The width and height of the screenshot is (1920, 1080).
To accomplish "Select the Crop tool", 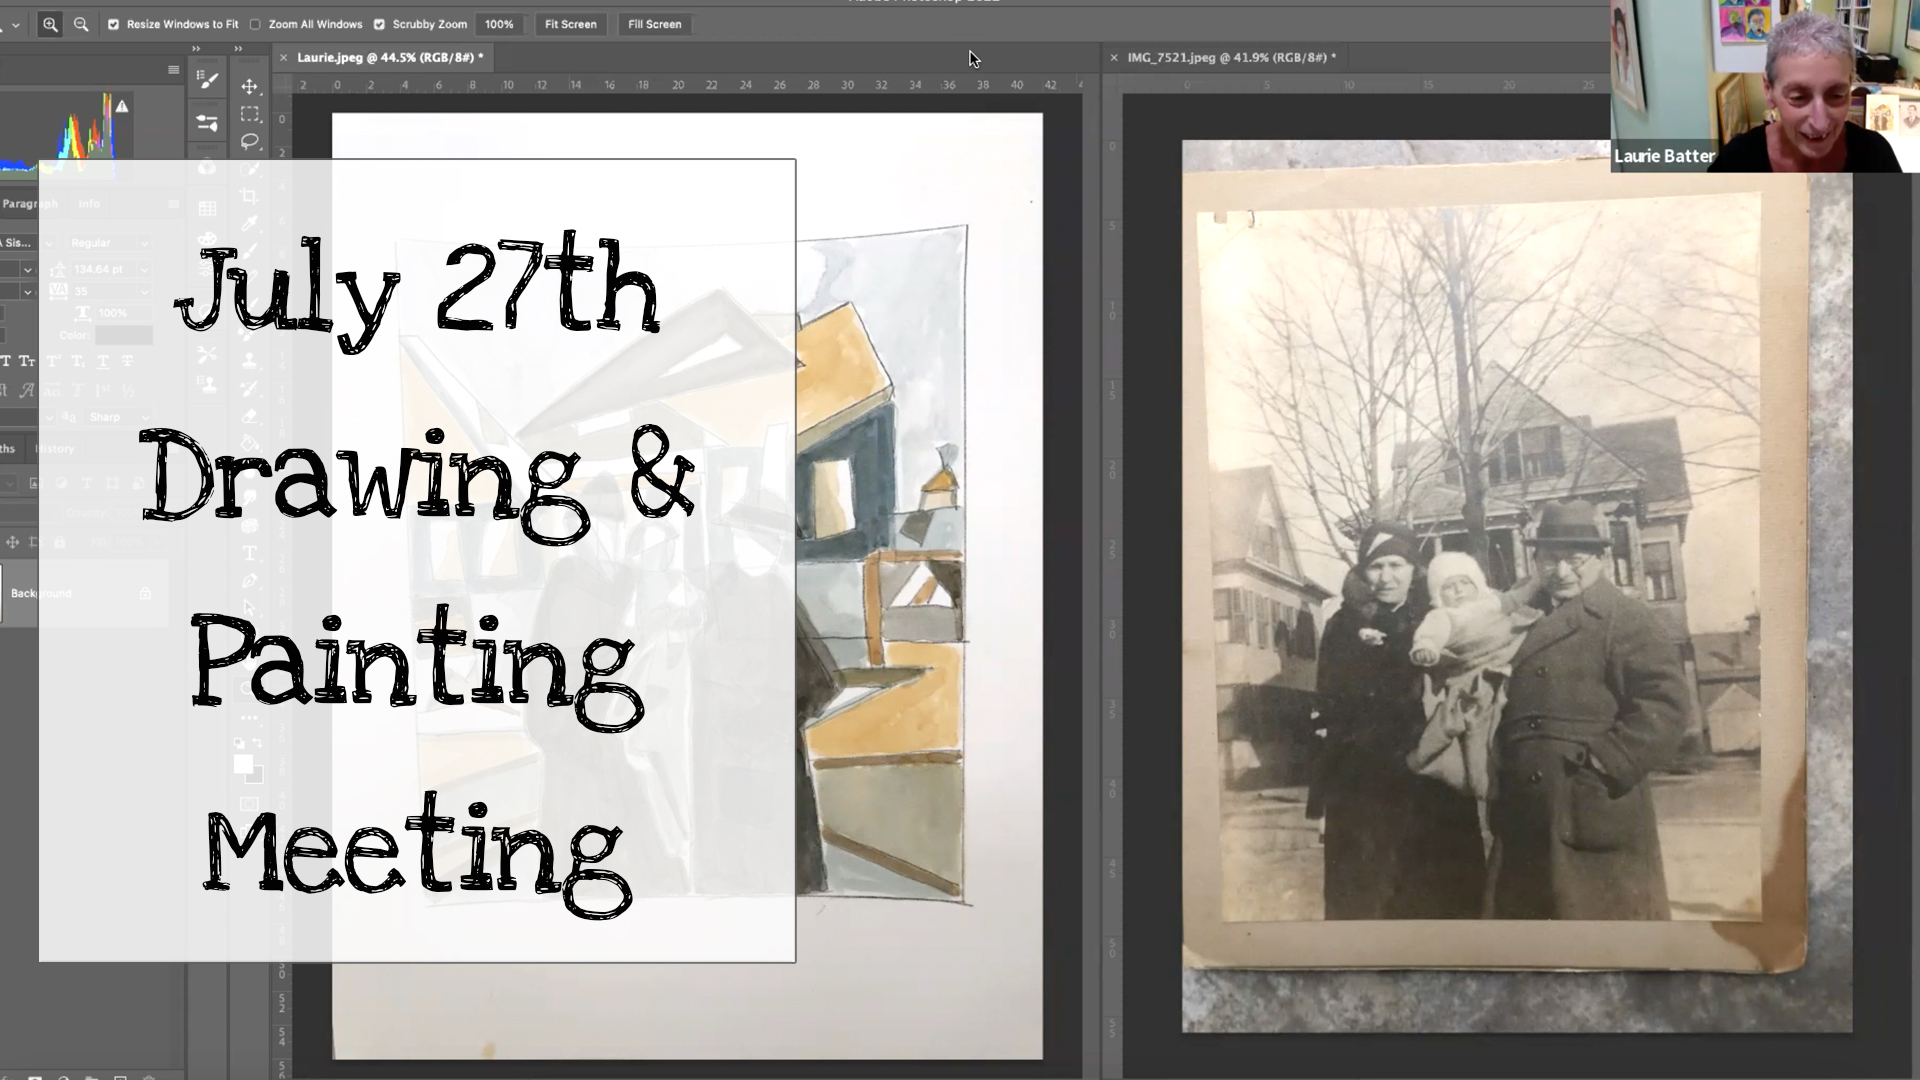I will pyautogui.click(x=250, y=196).
